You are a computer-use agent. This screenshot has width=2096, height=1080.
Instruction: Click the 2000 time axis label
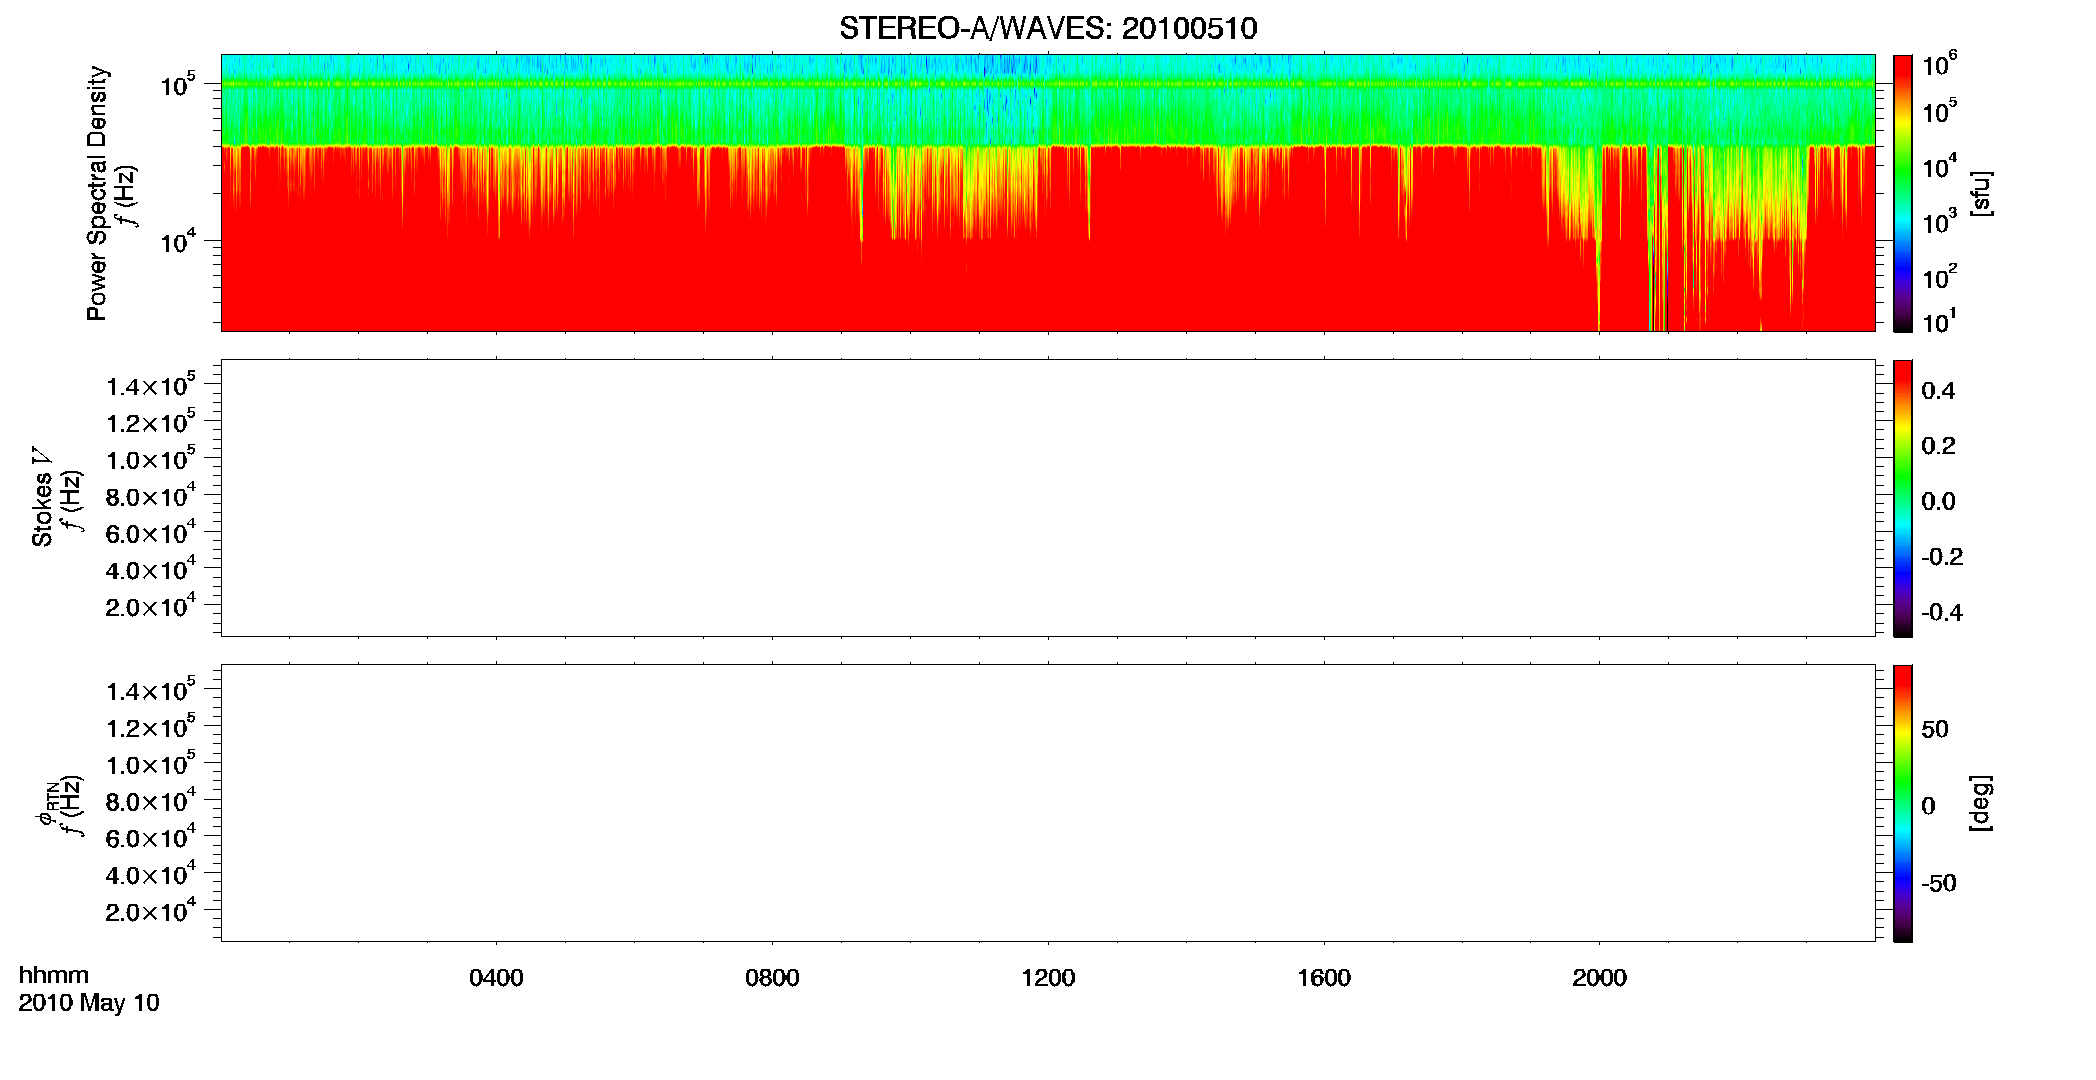[x=1599, y=978]
